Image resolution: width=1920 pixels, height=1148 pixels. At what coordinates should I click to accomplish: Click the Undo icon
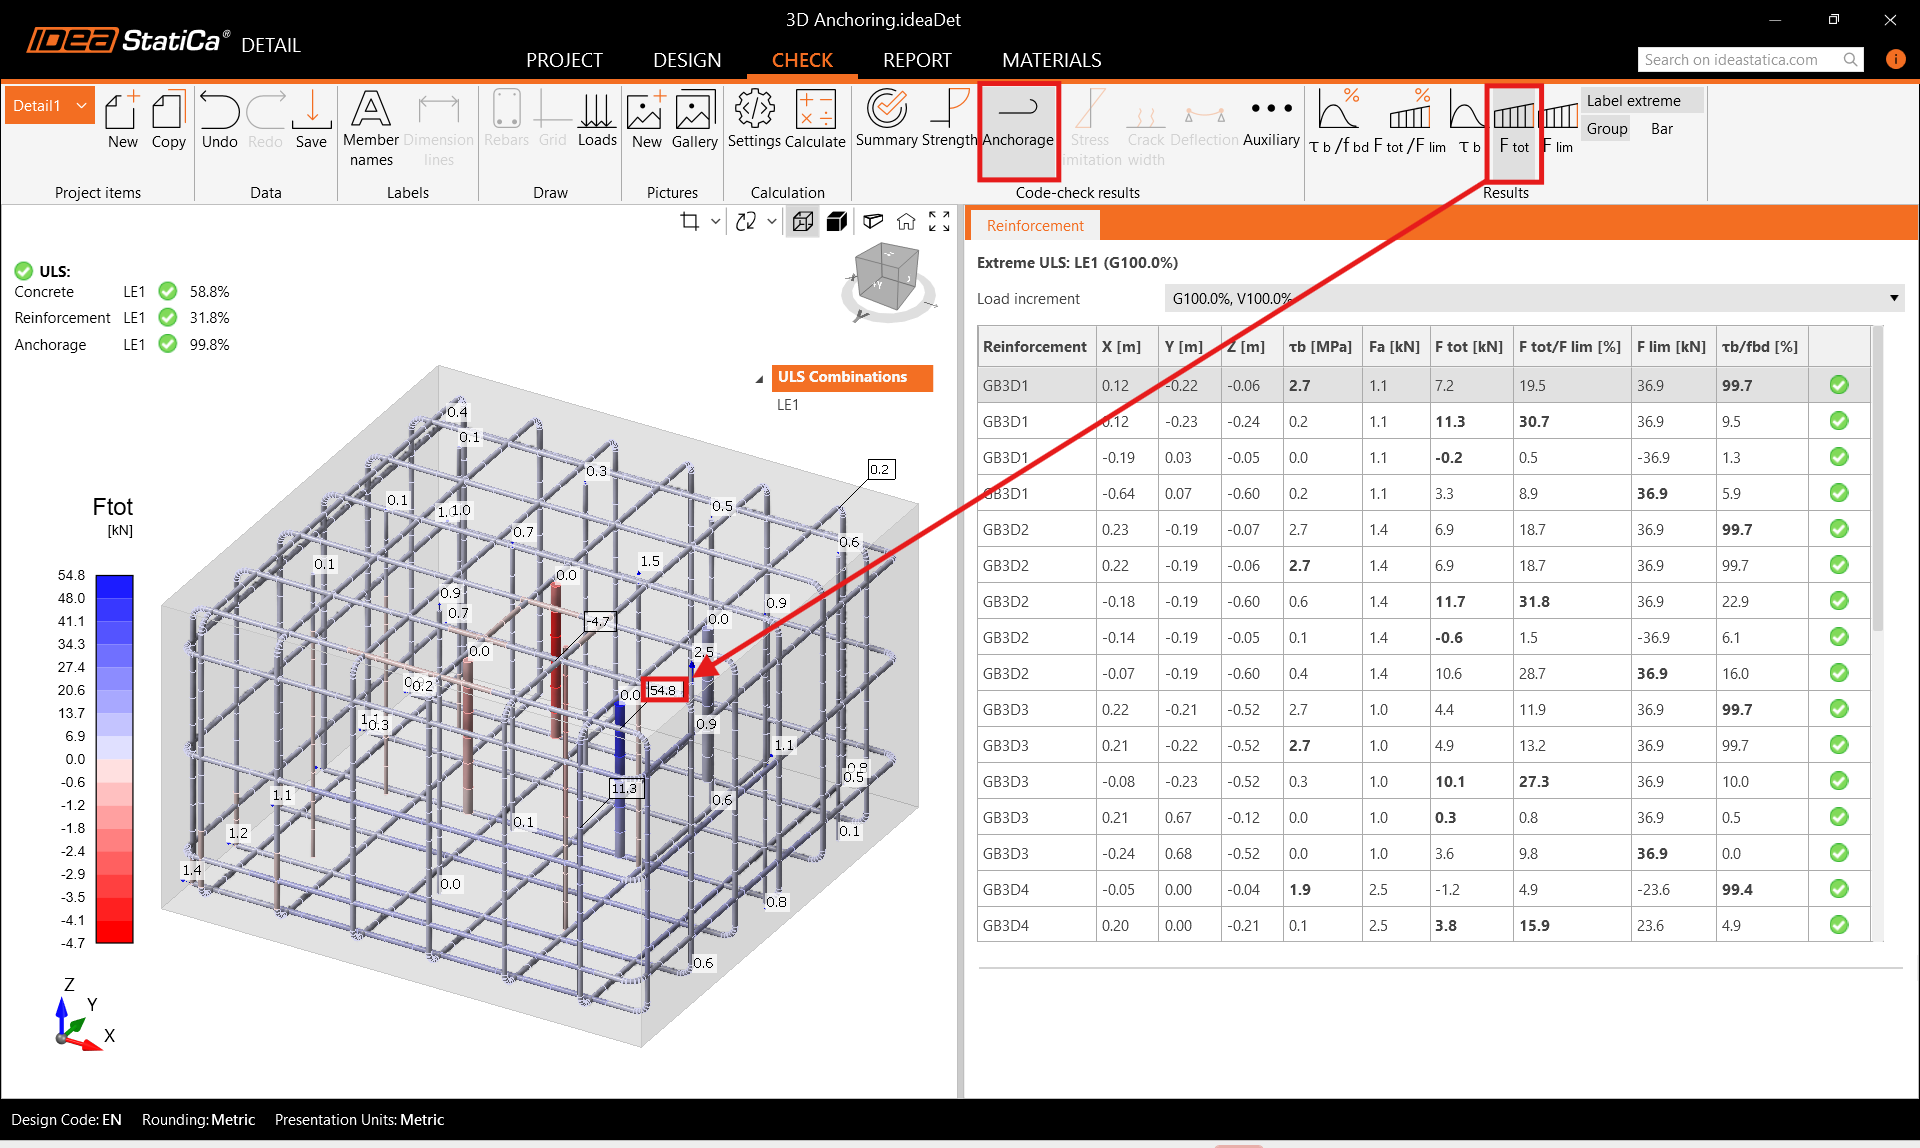(219, 119)
